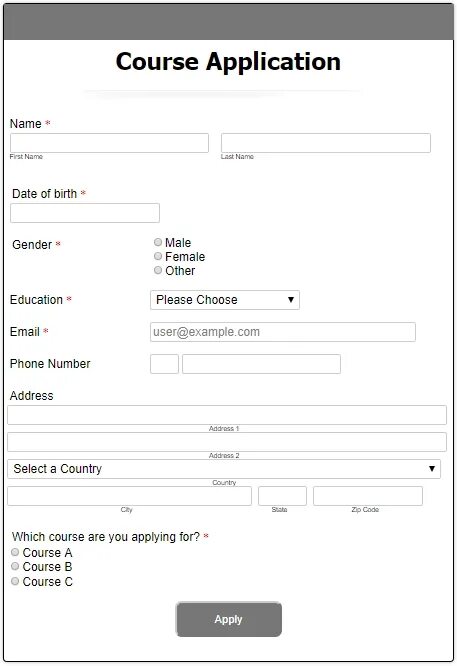The image size is (457, 666).
Task: Click the Address 1 field
Action: (227, 415)
